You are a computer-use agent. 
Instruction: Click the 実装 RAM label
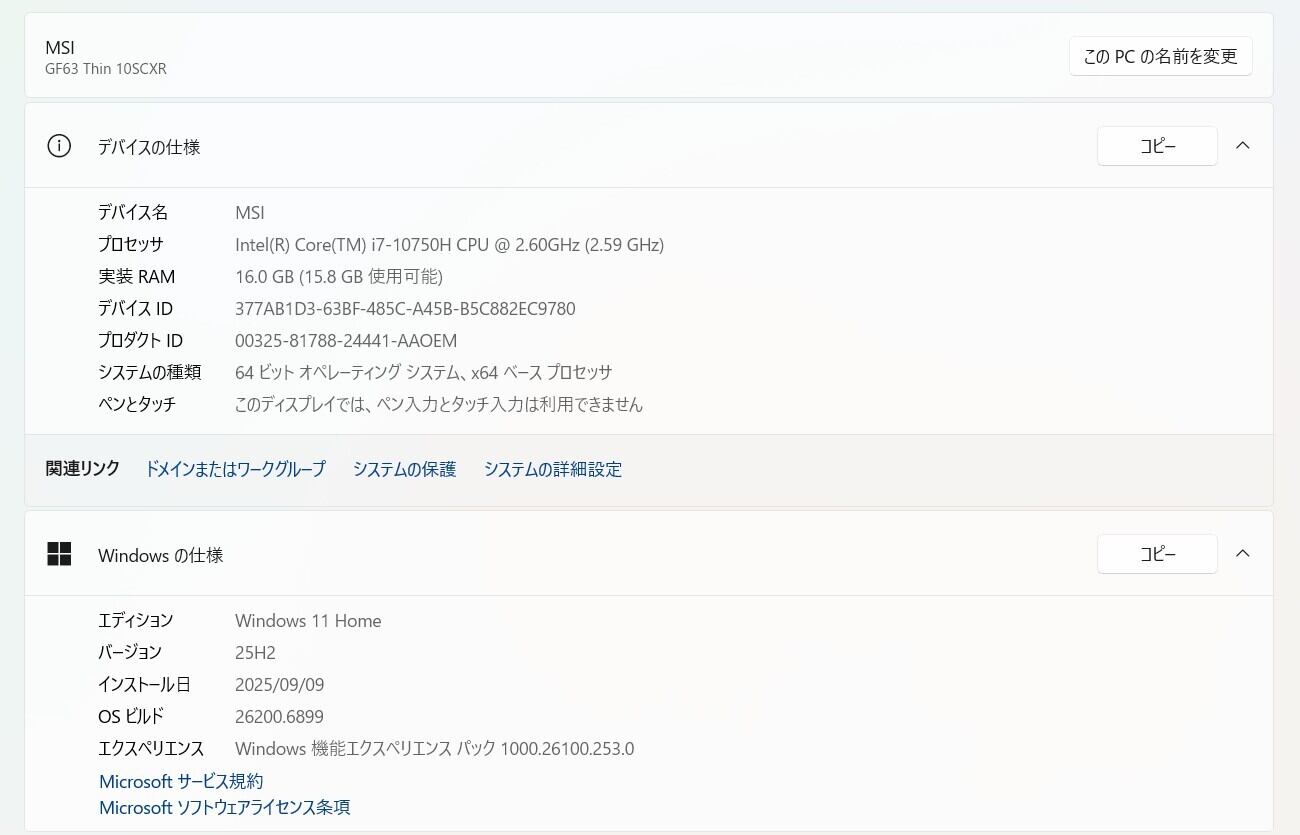(136, 276)
